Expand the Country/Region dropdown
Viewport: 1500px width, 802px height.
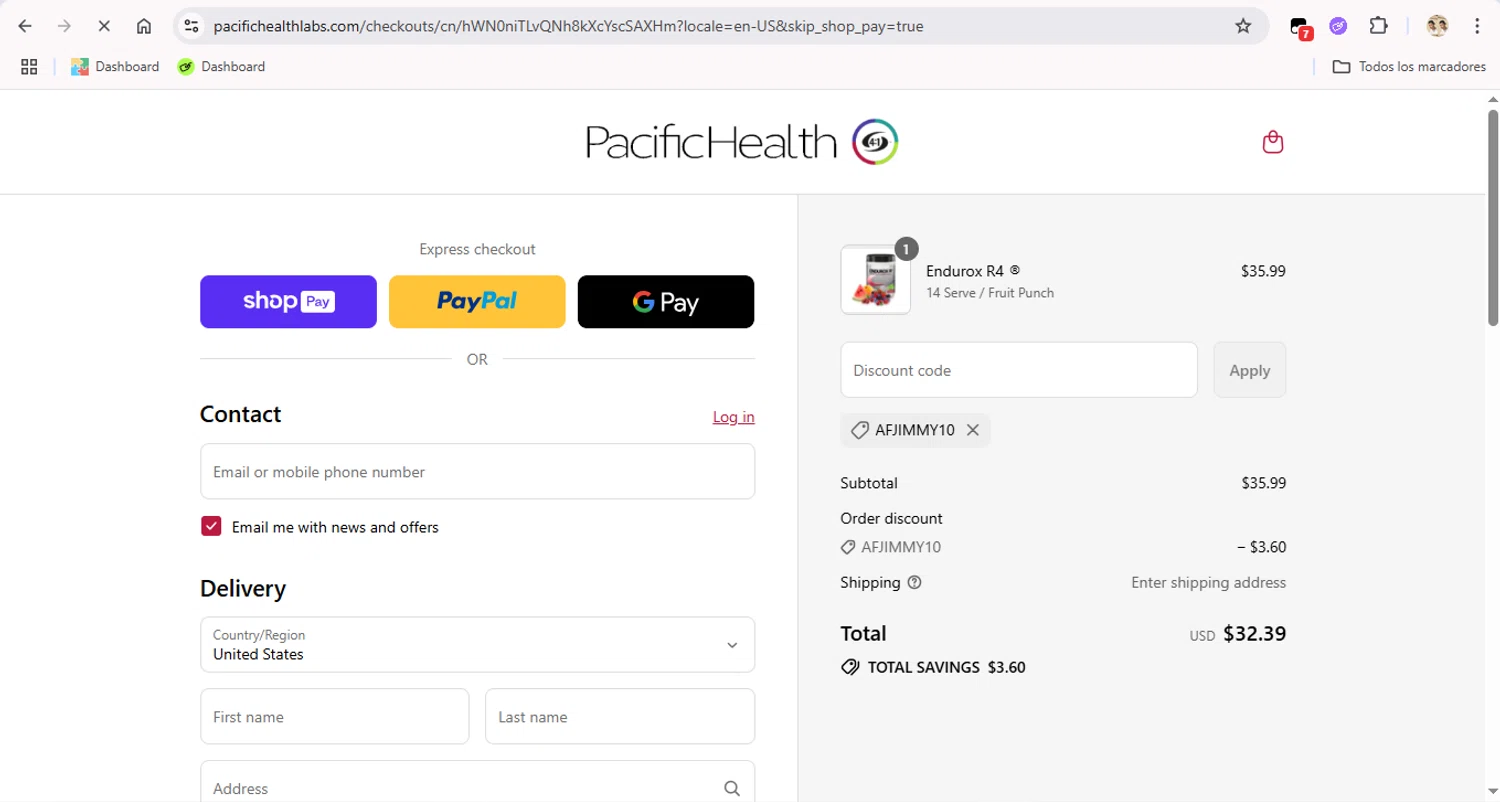[477, 645]
